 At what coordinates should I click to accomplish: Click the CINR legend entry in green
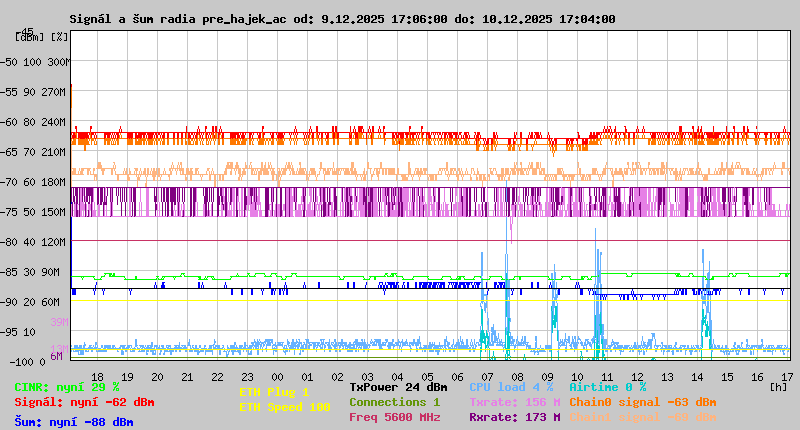(x=66, y=387)
